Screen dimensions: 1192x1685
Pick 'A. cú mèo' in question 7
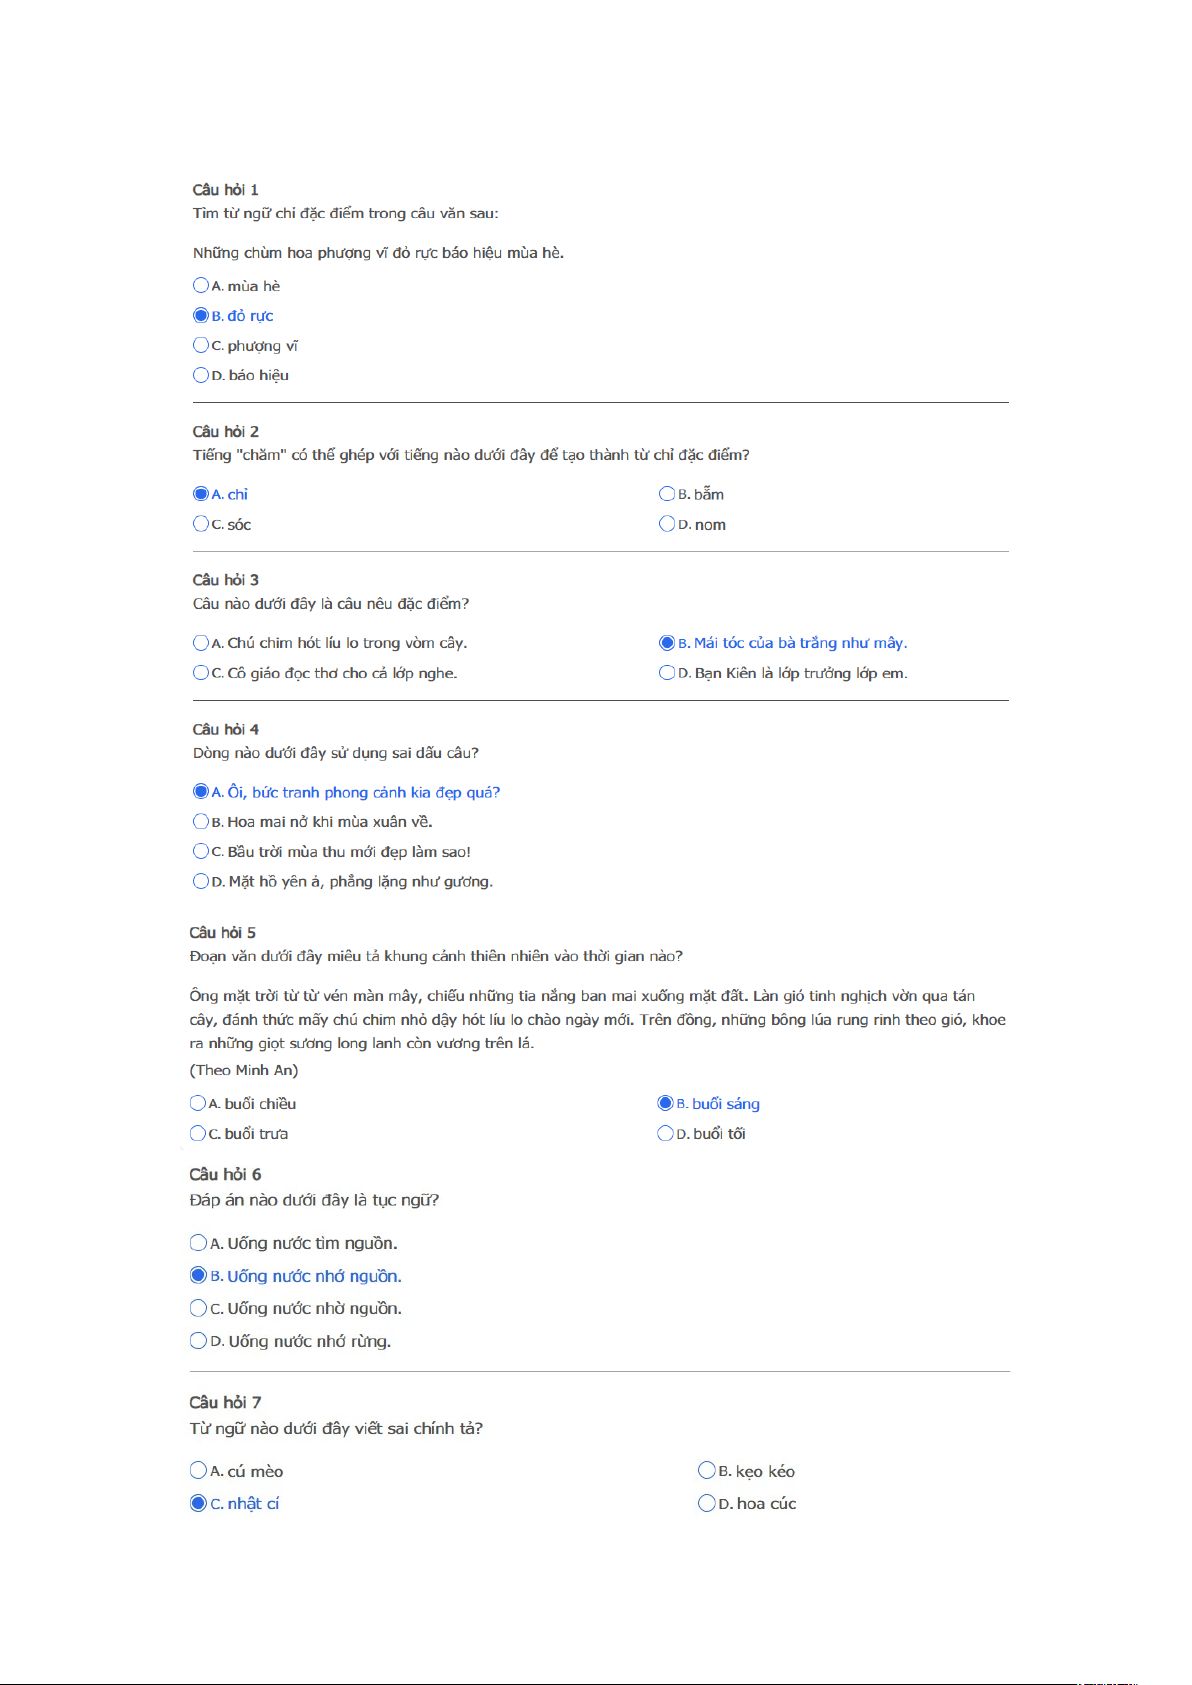(x=198, y=1471)
